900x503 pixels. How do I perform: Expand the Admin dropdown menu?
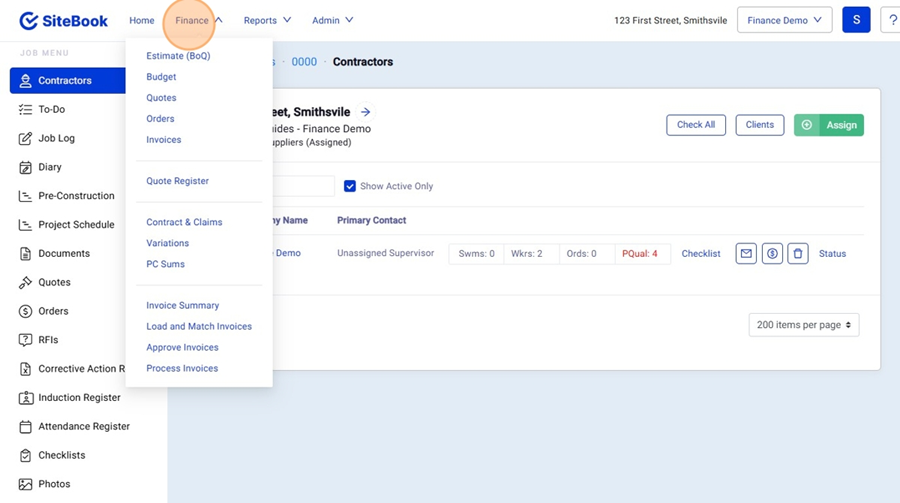[332, 20]
